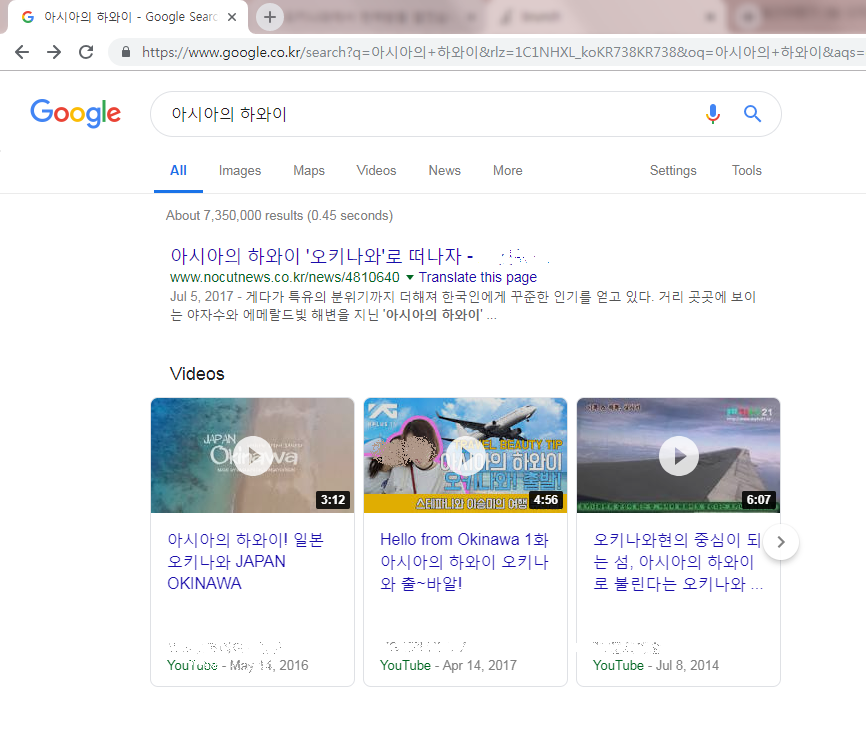
Task: Click the nocutnews result snippet text dated Jul 5, 2017
Action: pyautogui.click(x=463, y=306)
